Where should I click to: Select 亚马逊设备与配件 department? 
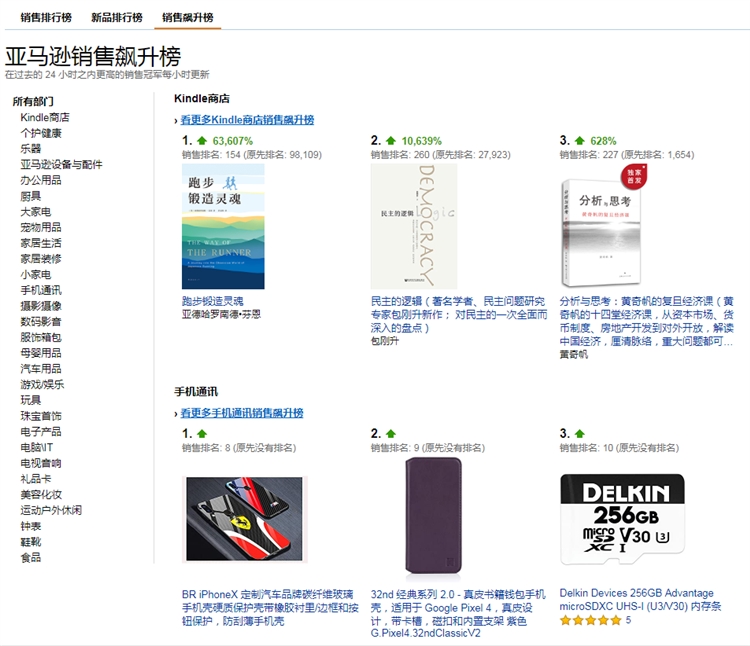(x=61, y=164)
